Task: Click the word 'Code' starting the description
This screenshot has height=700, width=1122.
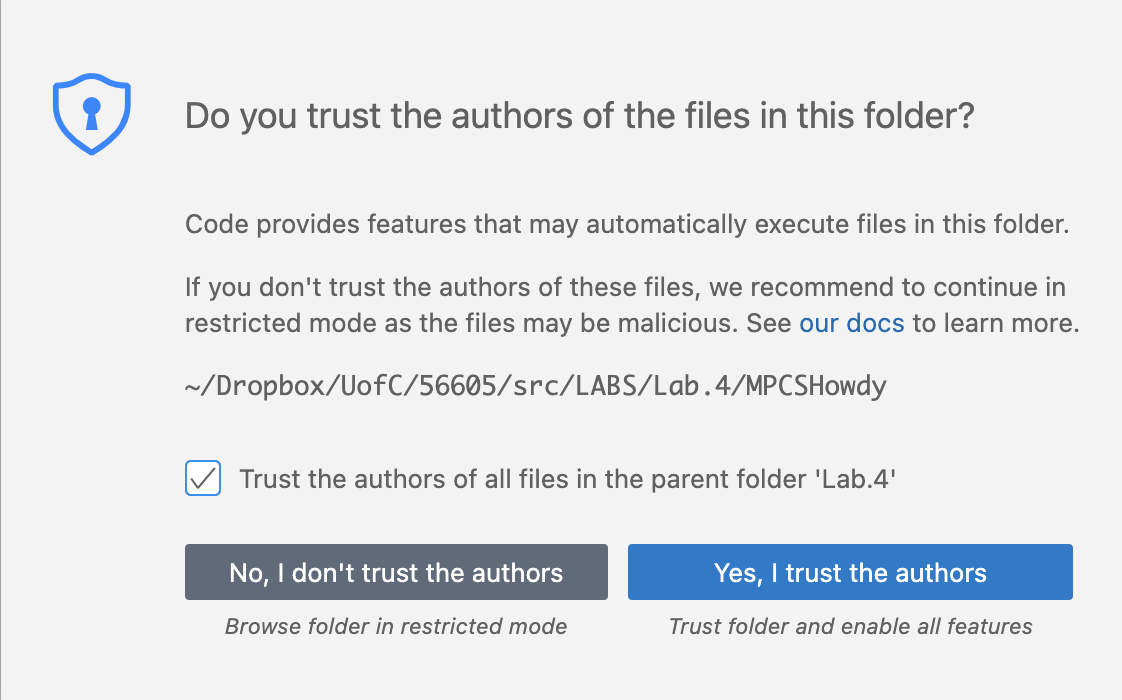Action: click(x=216, y=224)
